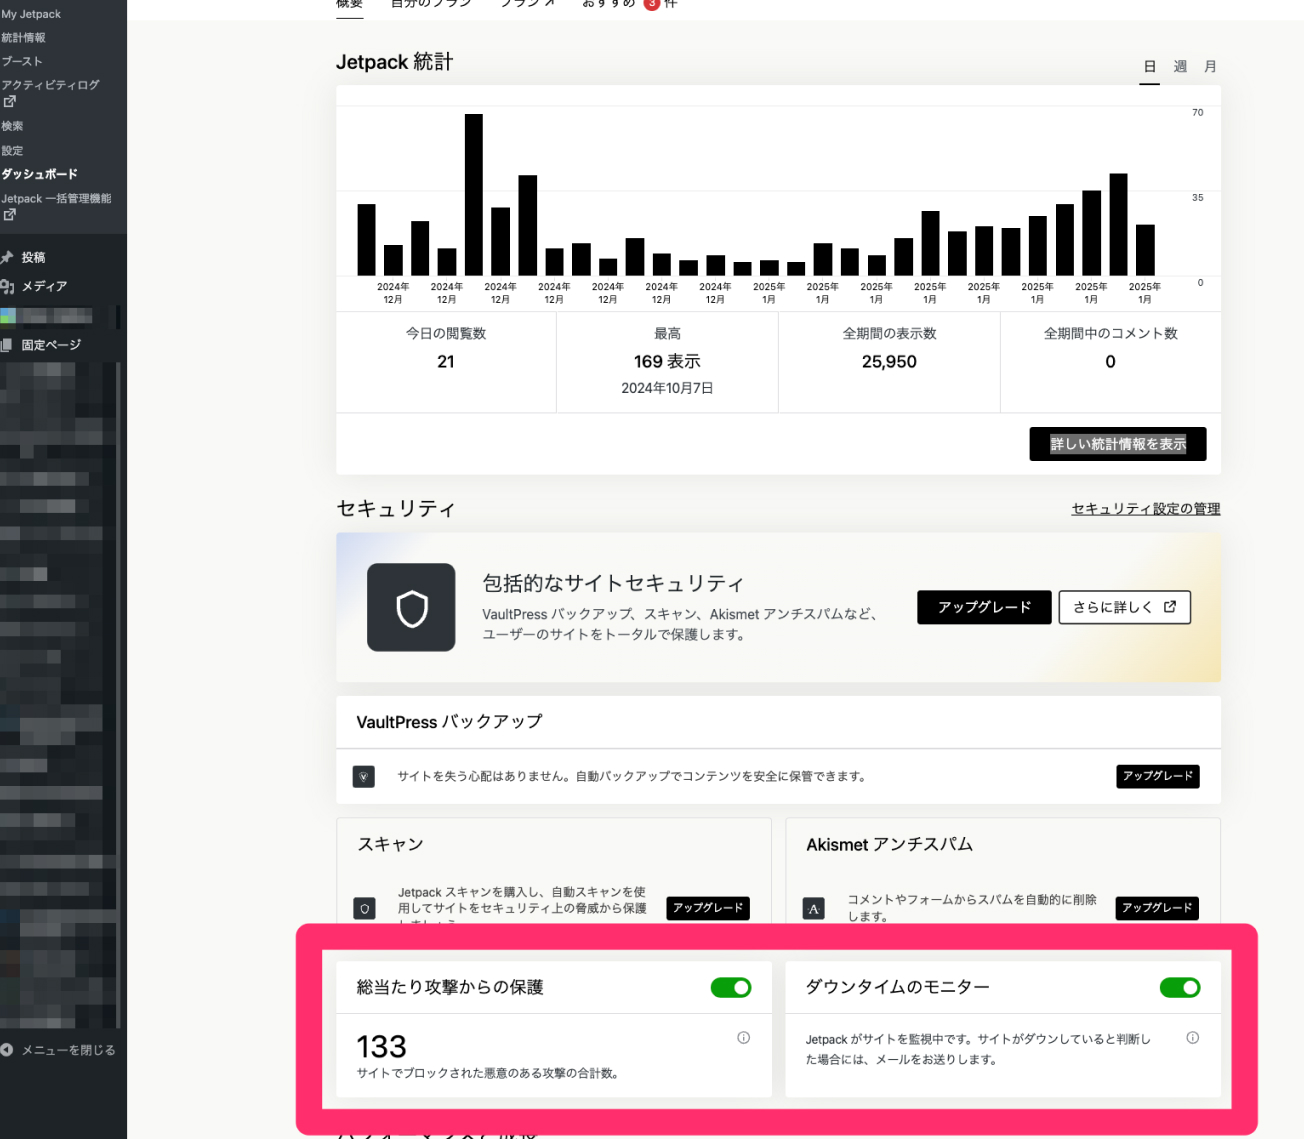The height and width of the screenshot is (1139, 1304).
Task: Switch stats chart to 日 view
Action: tap(1150, 66)
